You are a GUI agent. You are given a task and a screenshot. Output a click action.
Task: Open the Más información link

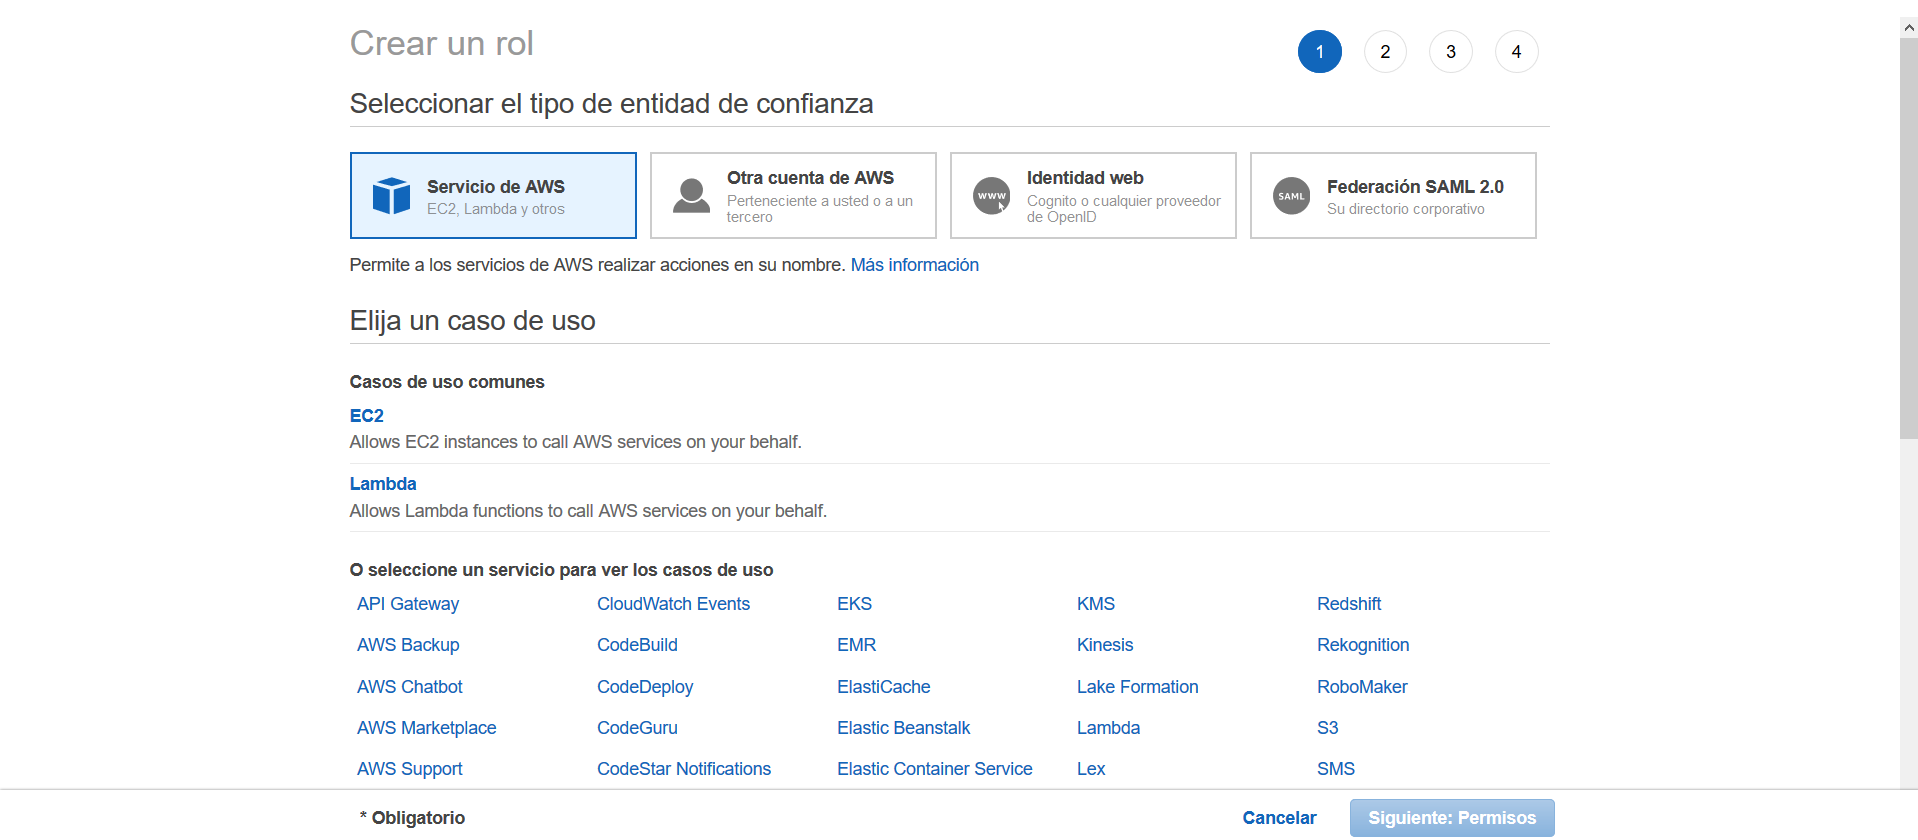(914, 265)
